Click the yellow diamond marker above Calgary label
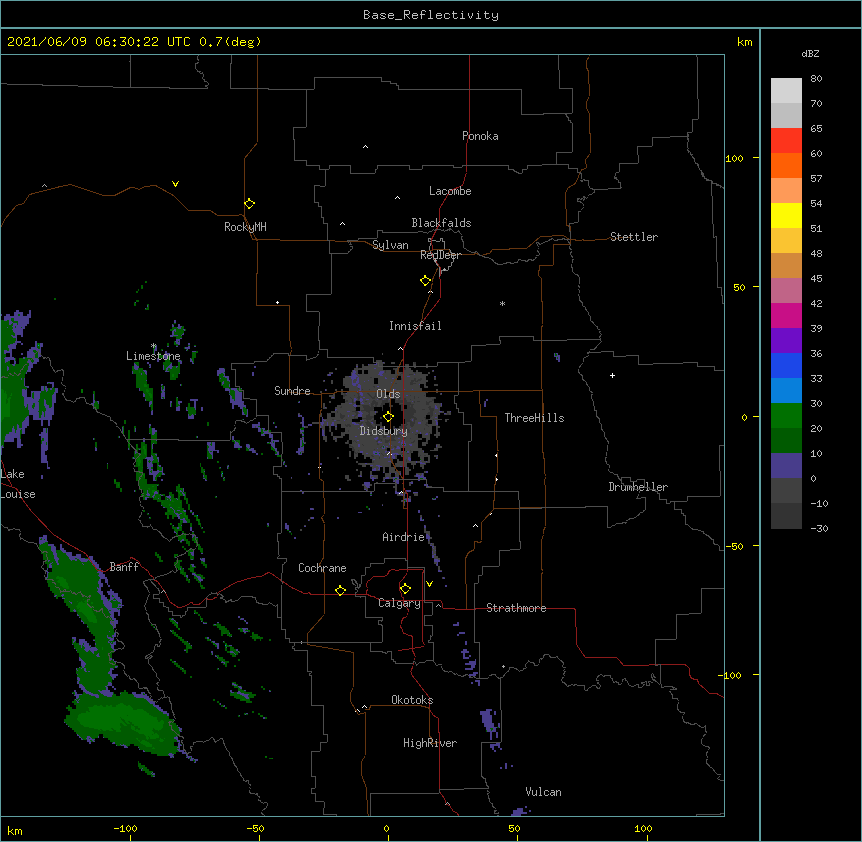Viewport: 862px width, 842px height. coord(405,589)
